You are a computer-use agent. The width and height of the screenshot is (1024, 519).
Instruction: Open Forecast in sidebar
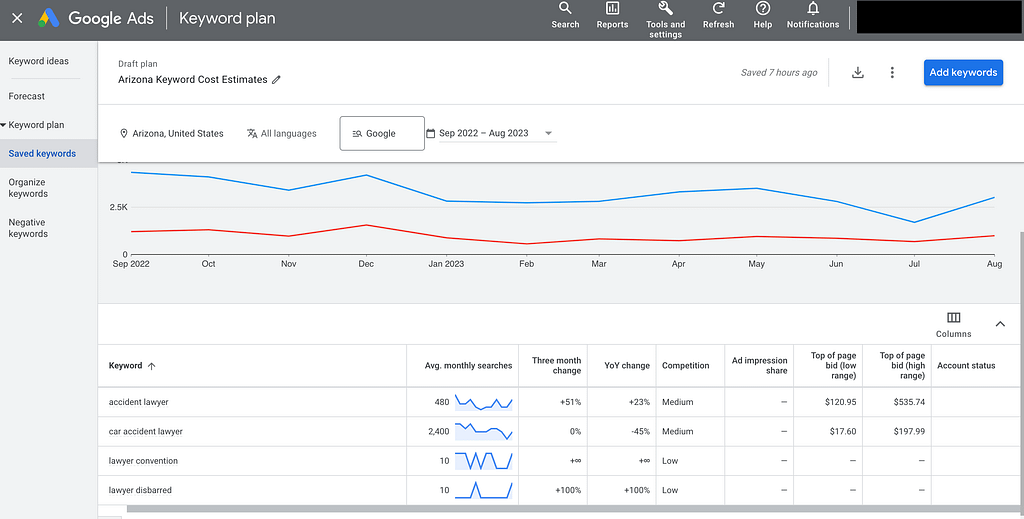click(x=27, y=96)
